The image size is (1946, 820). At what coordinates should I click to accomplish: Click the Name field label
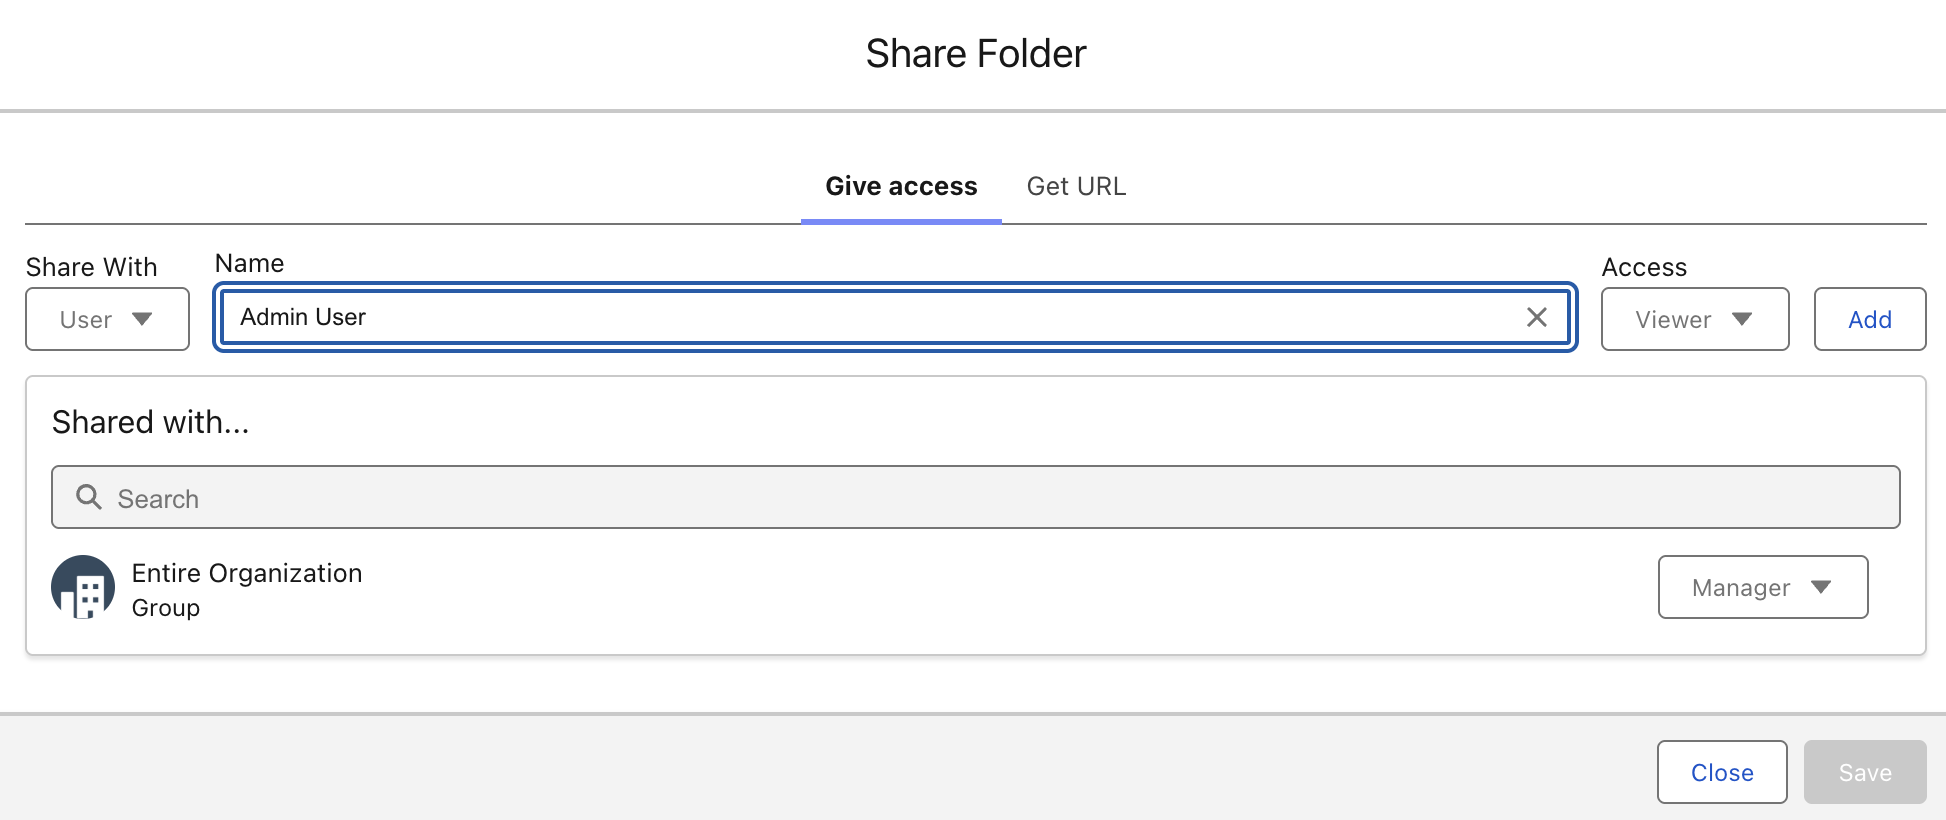[x=250, y=263]
